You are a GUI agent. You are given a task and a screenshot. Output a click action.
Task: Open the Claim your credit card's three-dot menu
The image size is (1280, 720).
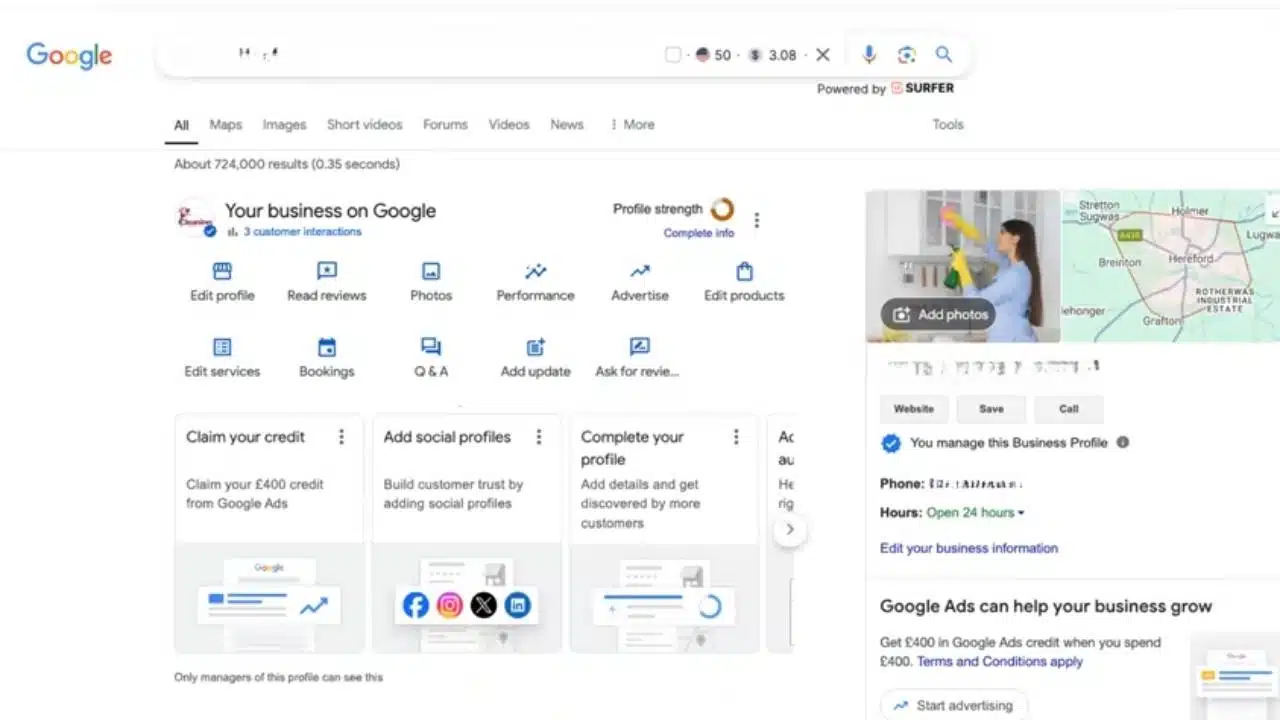point(341,437)
